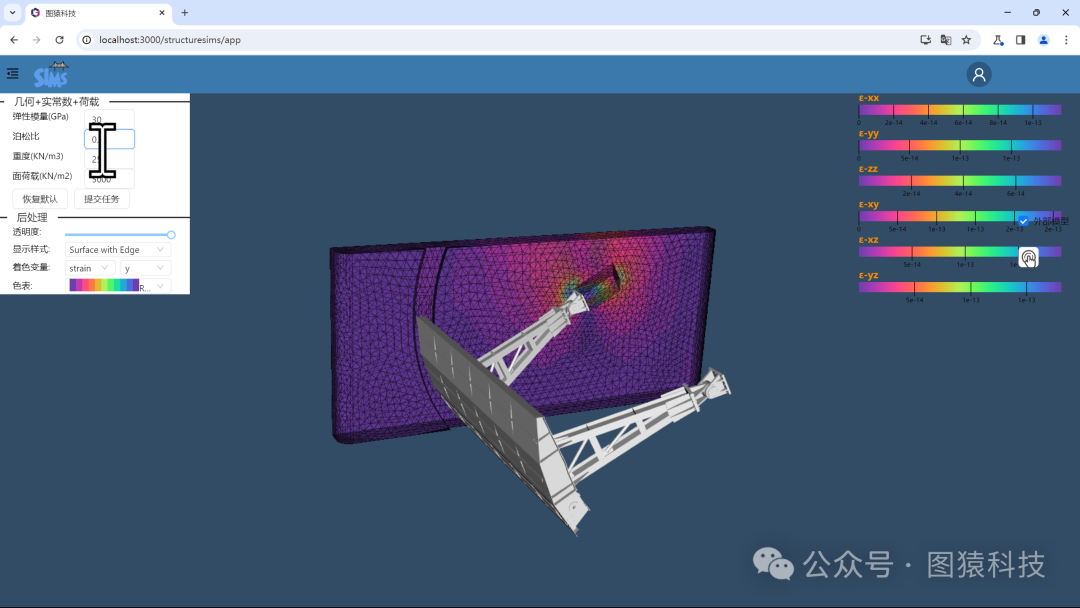The image size is (1080, 608).
Task: Click the 面荷载(KN/m2) input field
Action: tap(109, 179)
